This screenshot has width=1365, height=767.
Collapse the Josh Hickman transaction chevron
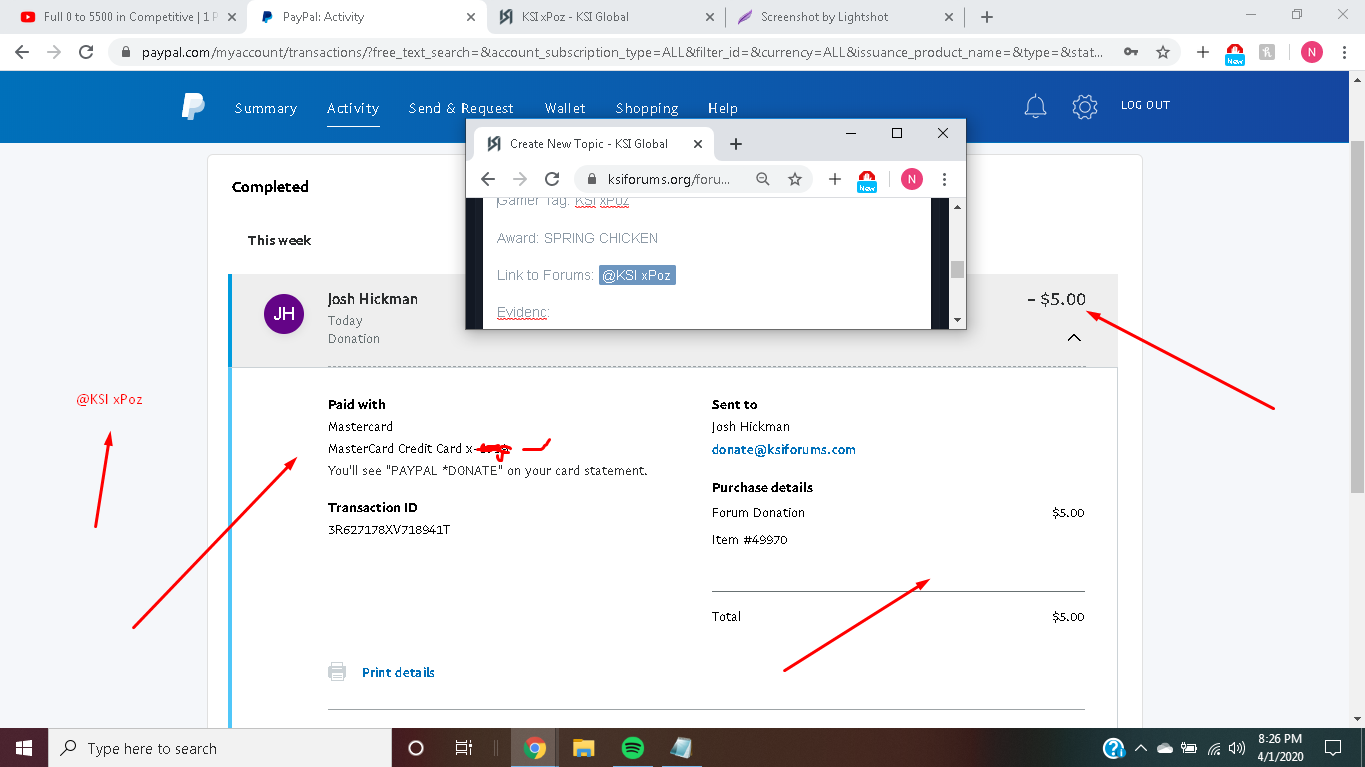coord(1074,338)
